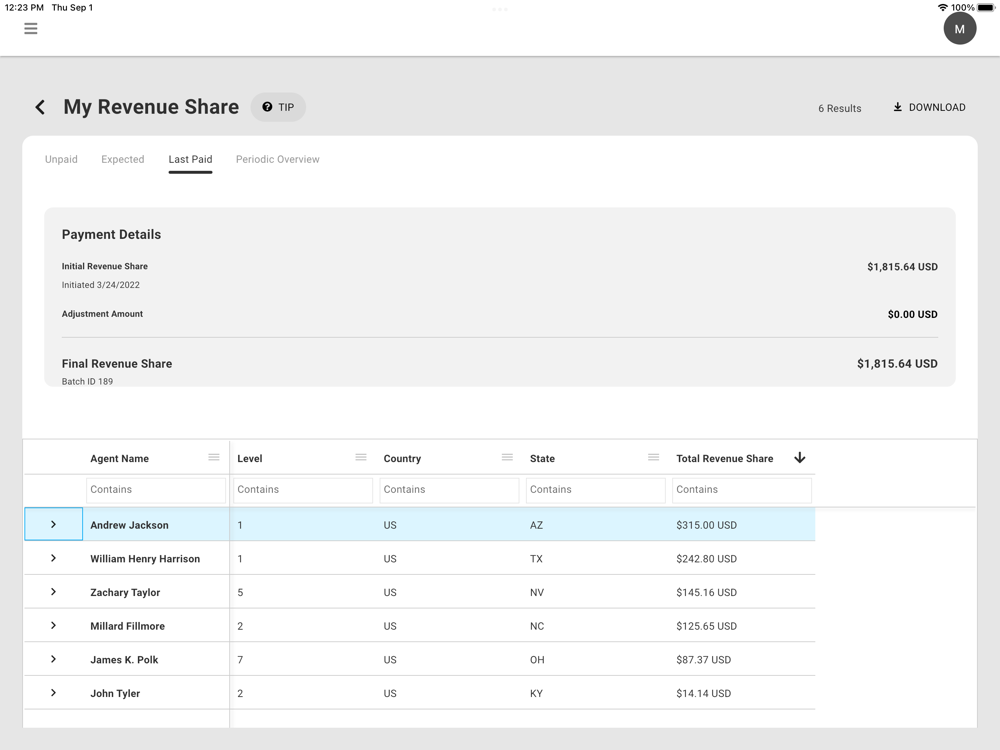Switch to the Expected tab

122,159
